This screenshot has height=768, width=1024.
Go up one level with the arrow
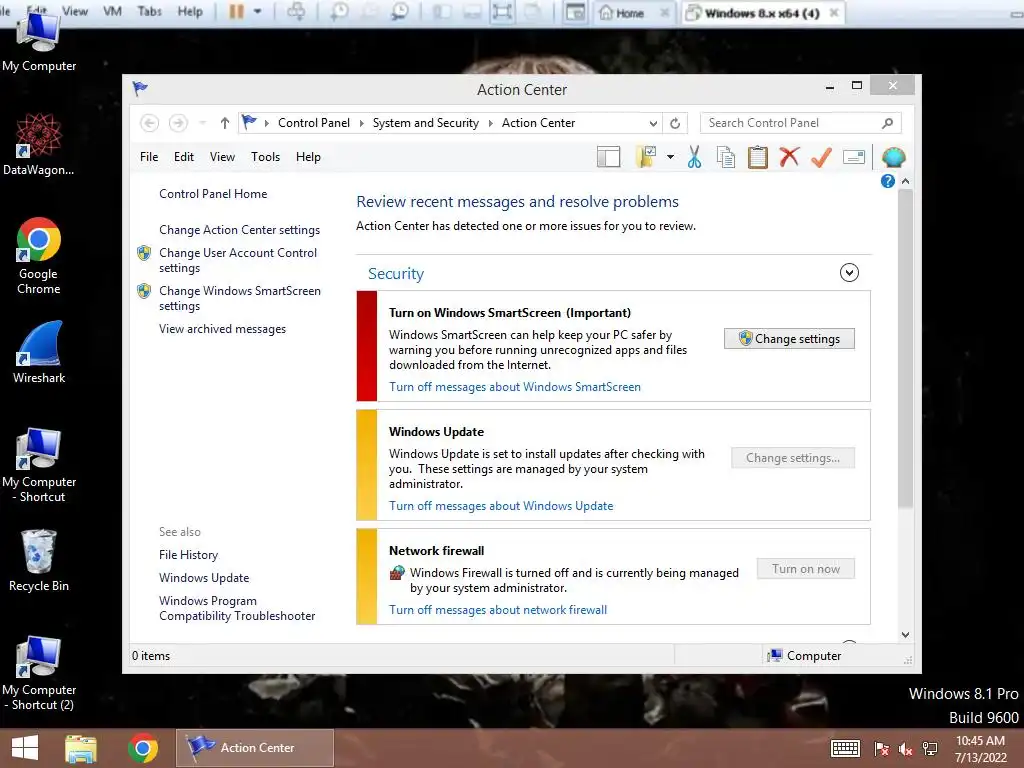click(x=225, y=123)
